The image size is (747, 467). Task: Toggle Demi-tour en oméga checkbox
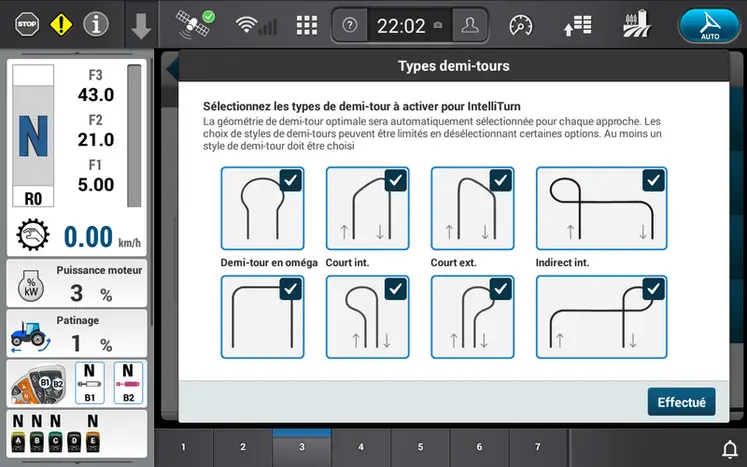[x=290, y=180]
